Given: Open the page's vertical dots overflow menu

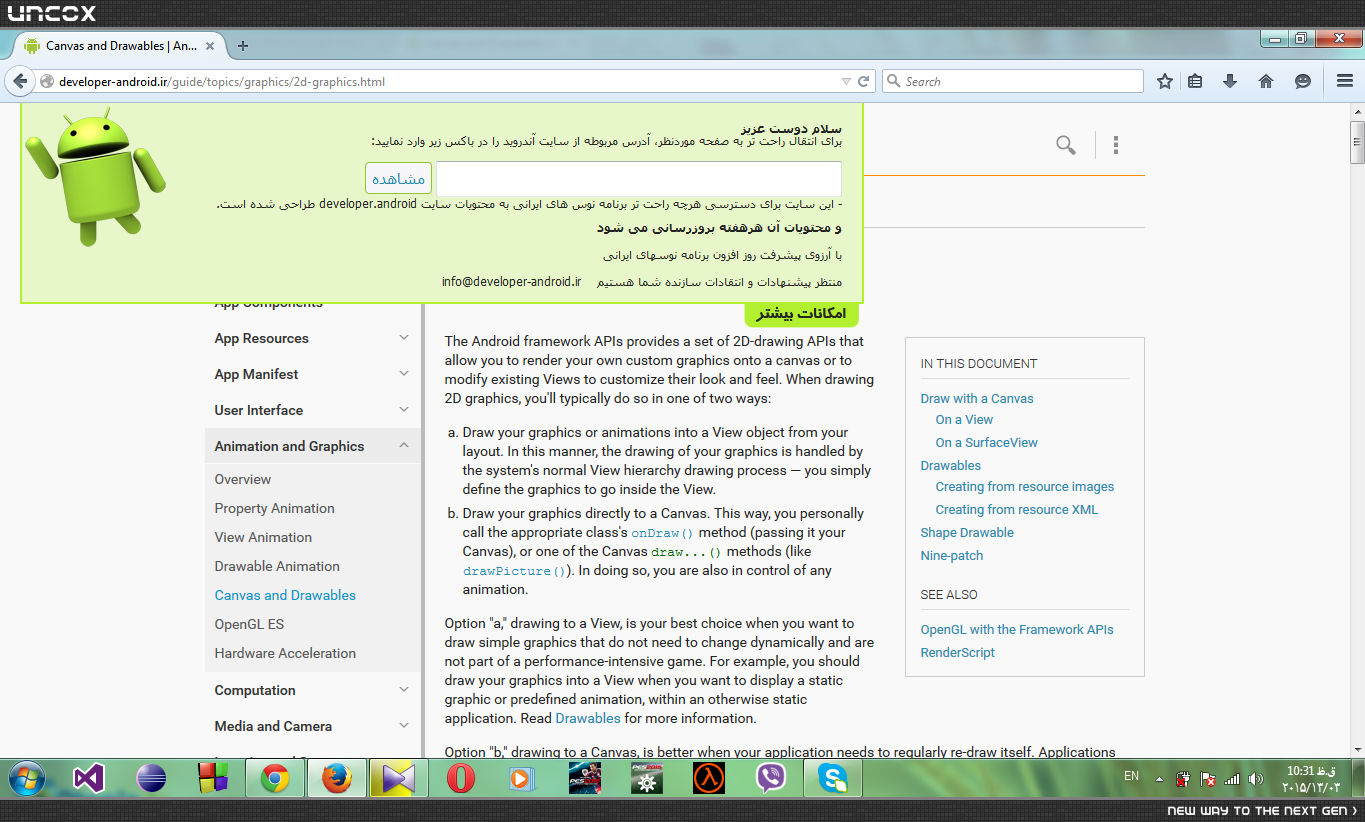Looking at the screenshot, I should point(1115,145).
